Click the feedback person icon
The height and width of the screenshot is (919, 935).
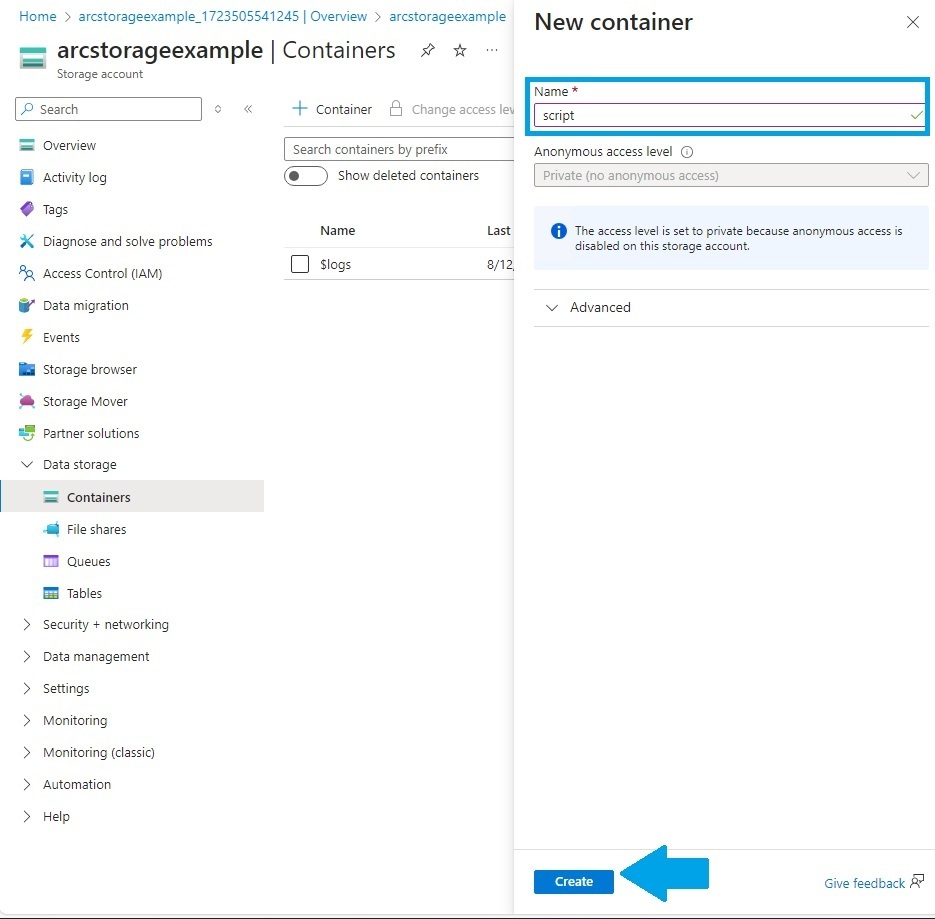917,881
